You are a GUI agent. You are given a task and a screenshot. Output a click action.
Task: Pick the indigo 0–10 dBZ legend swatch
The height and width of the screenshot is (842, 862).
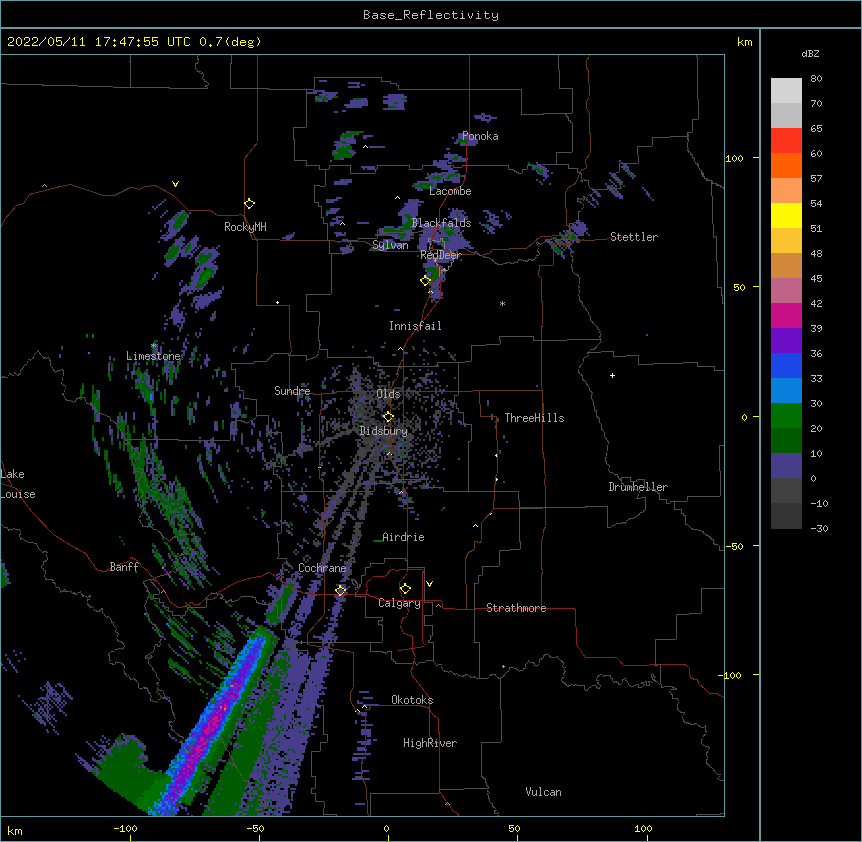pos(786,466)
